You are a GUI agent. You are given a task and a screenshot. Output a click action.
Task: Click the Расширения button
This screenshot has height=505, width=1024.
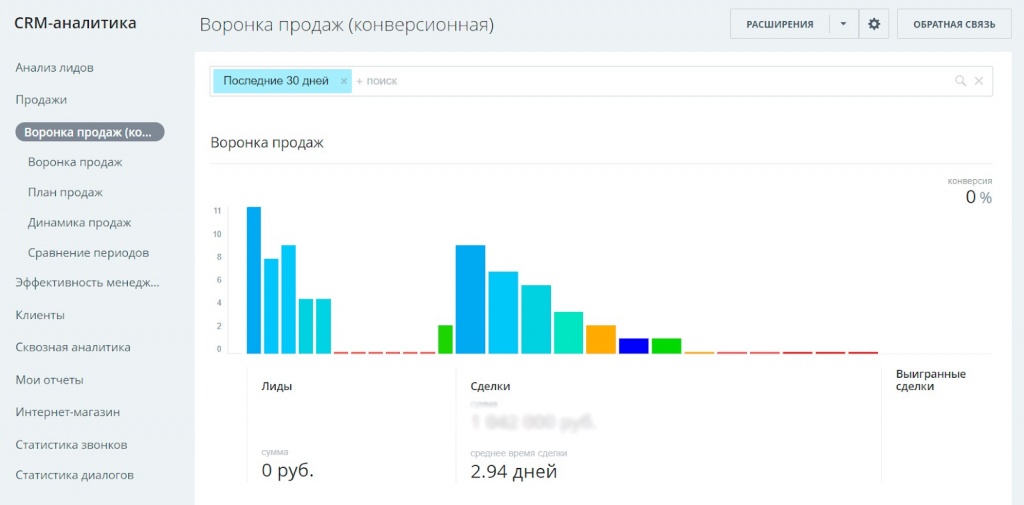pos(780,24)
